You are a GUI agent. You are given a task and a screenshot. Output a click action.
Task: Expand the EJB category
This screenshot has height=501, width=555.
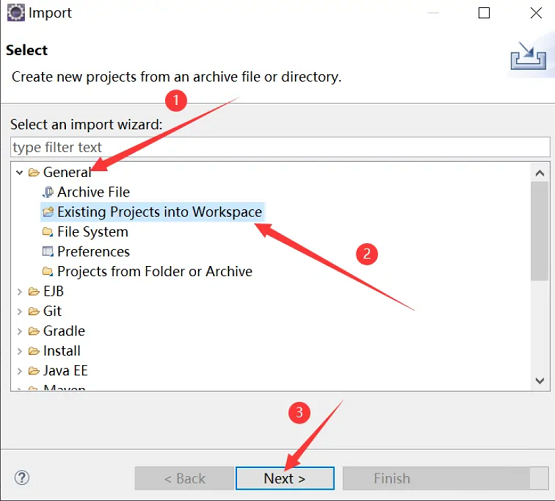19,291
